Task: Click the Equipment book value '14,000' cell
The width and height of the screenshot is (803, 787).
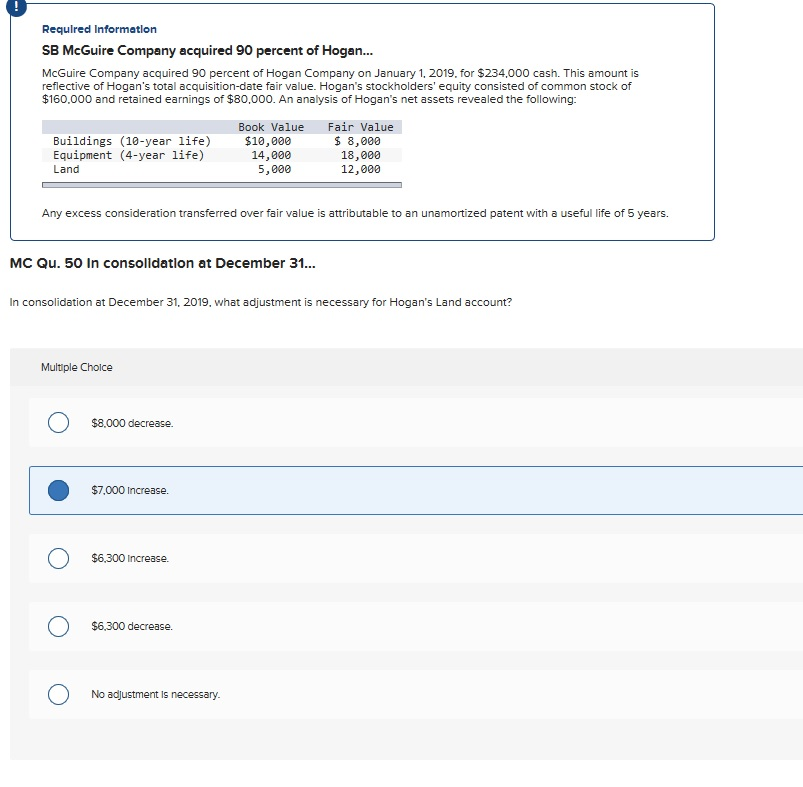Action: click(271, 155)
